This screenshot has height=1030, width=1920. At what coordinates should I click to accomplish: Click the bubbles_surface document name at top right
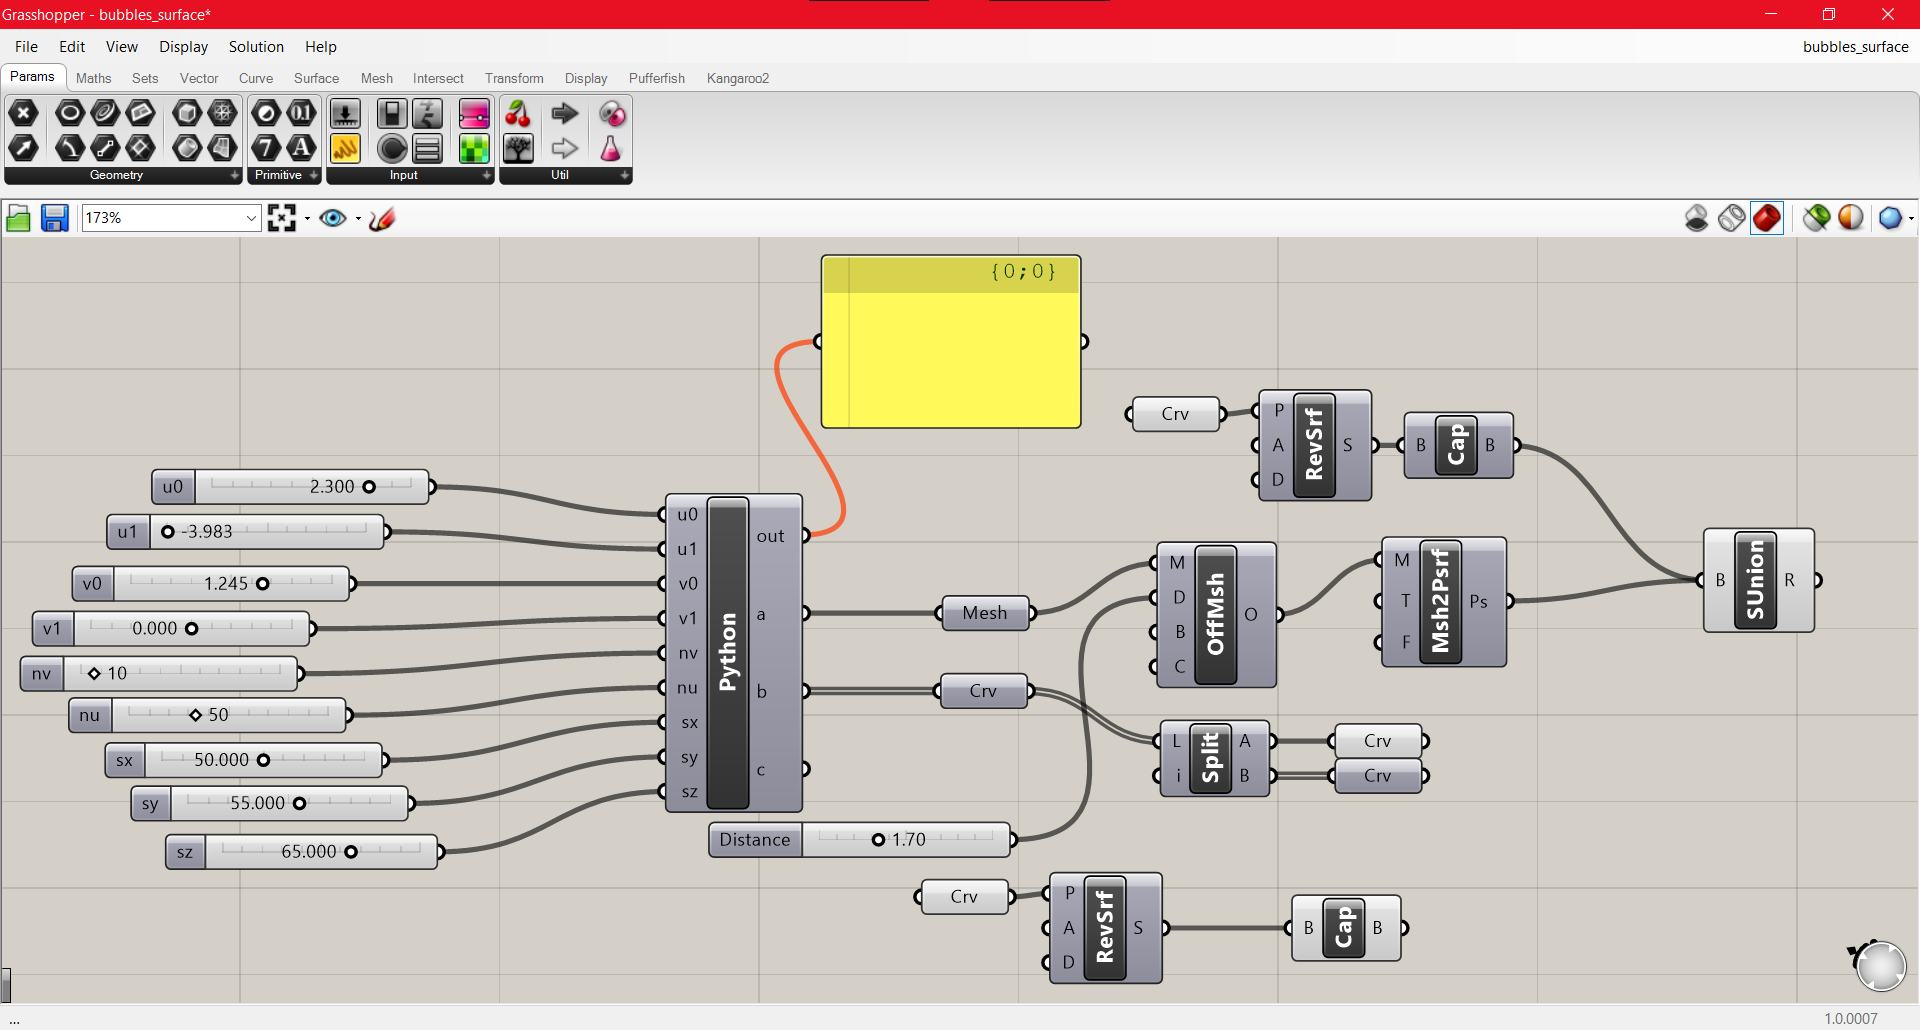(x=1856, y=47)
